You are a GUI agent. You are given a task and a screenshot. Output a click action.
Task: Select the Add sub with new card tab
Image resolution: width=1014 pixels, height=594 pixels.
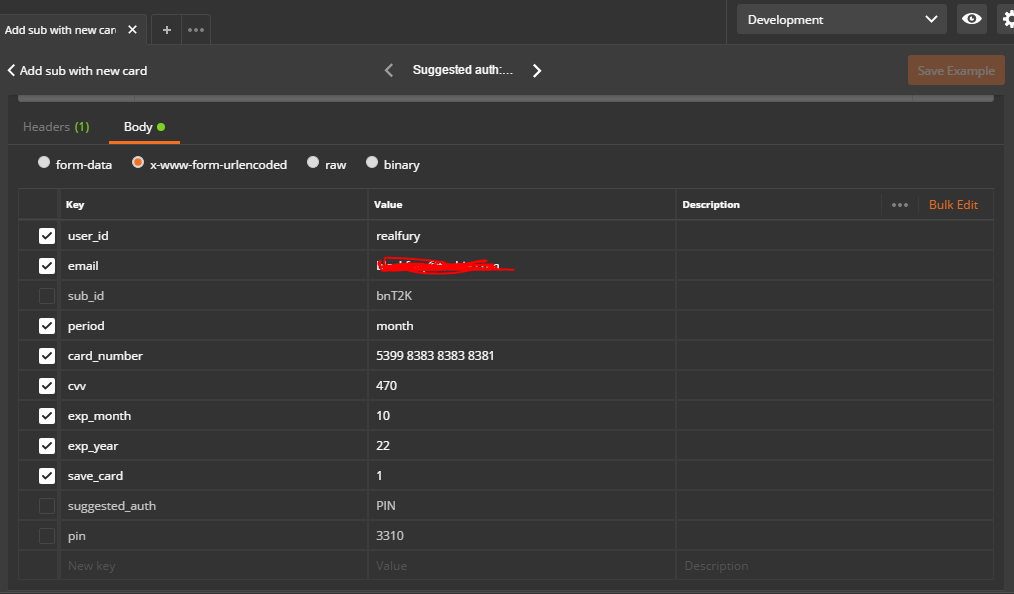pos(60,29)
